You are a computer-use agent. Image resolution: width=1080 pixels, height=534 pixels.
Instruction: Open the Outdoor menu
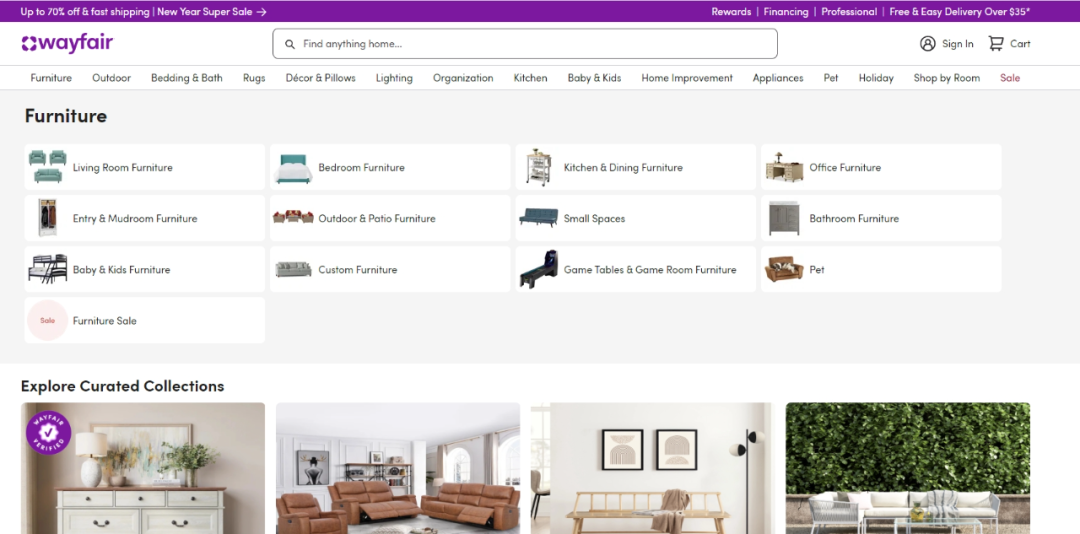(112, 78)
